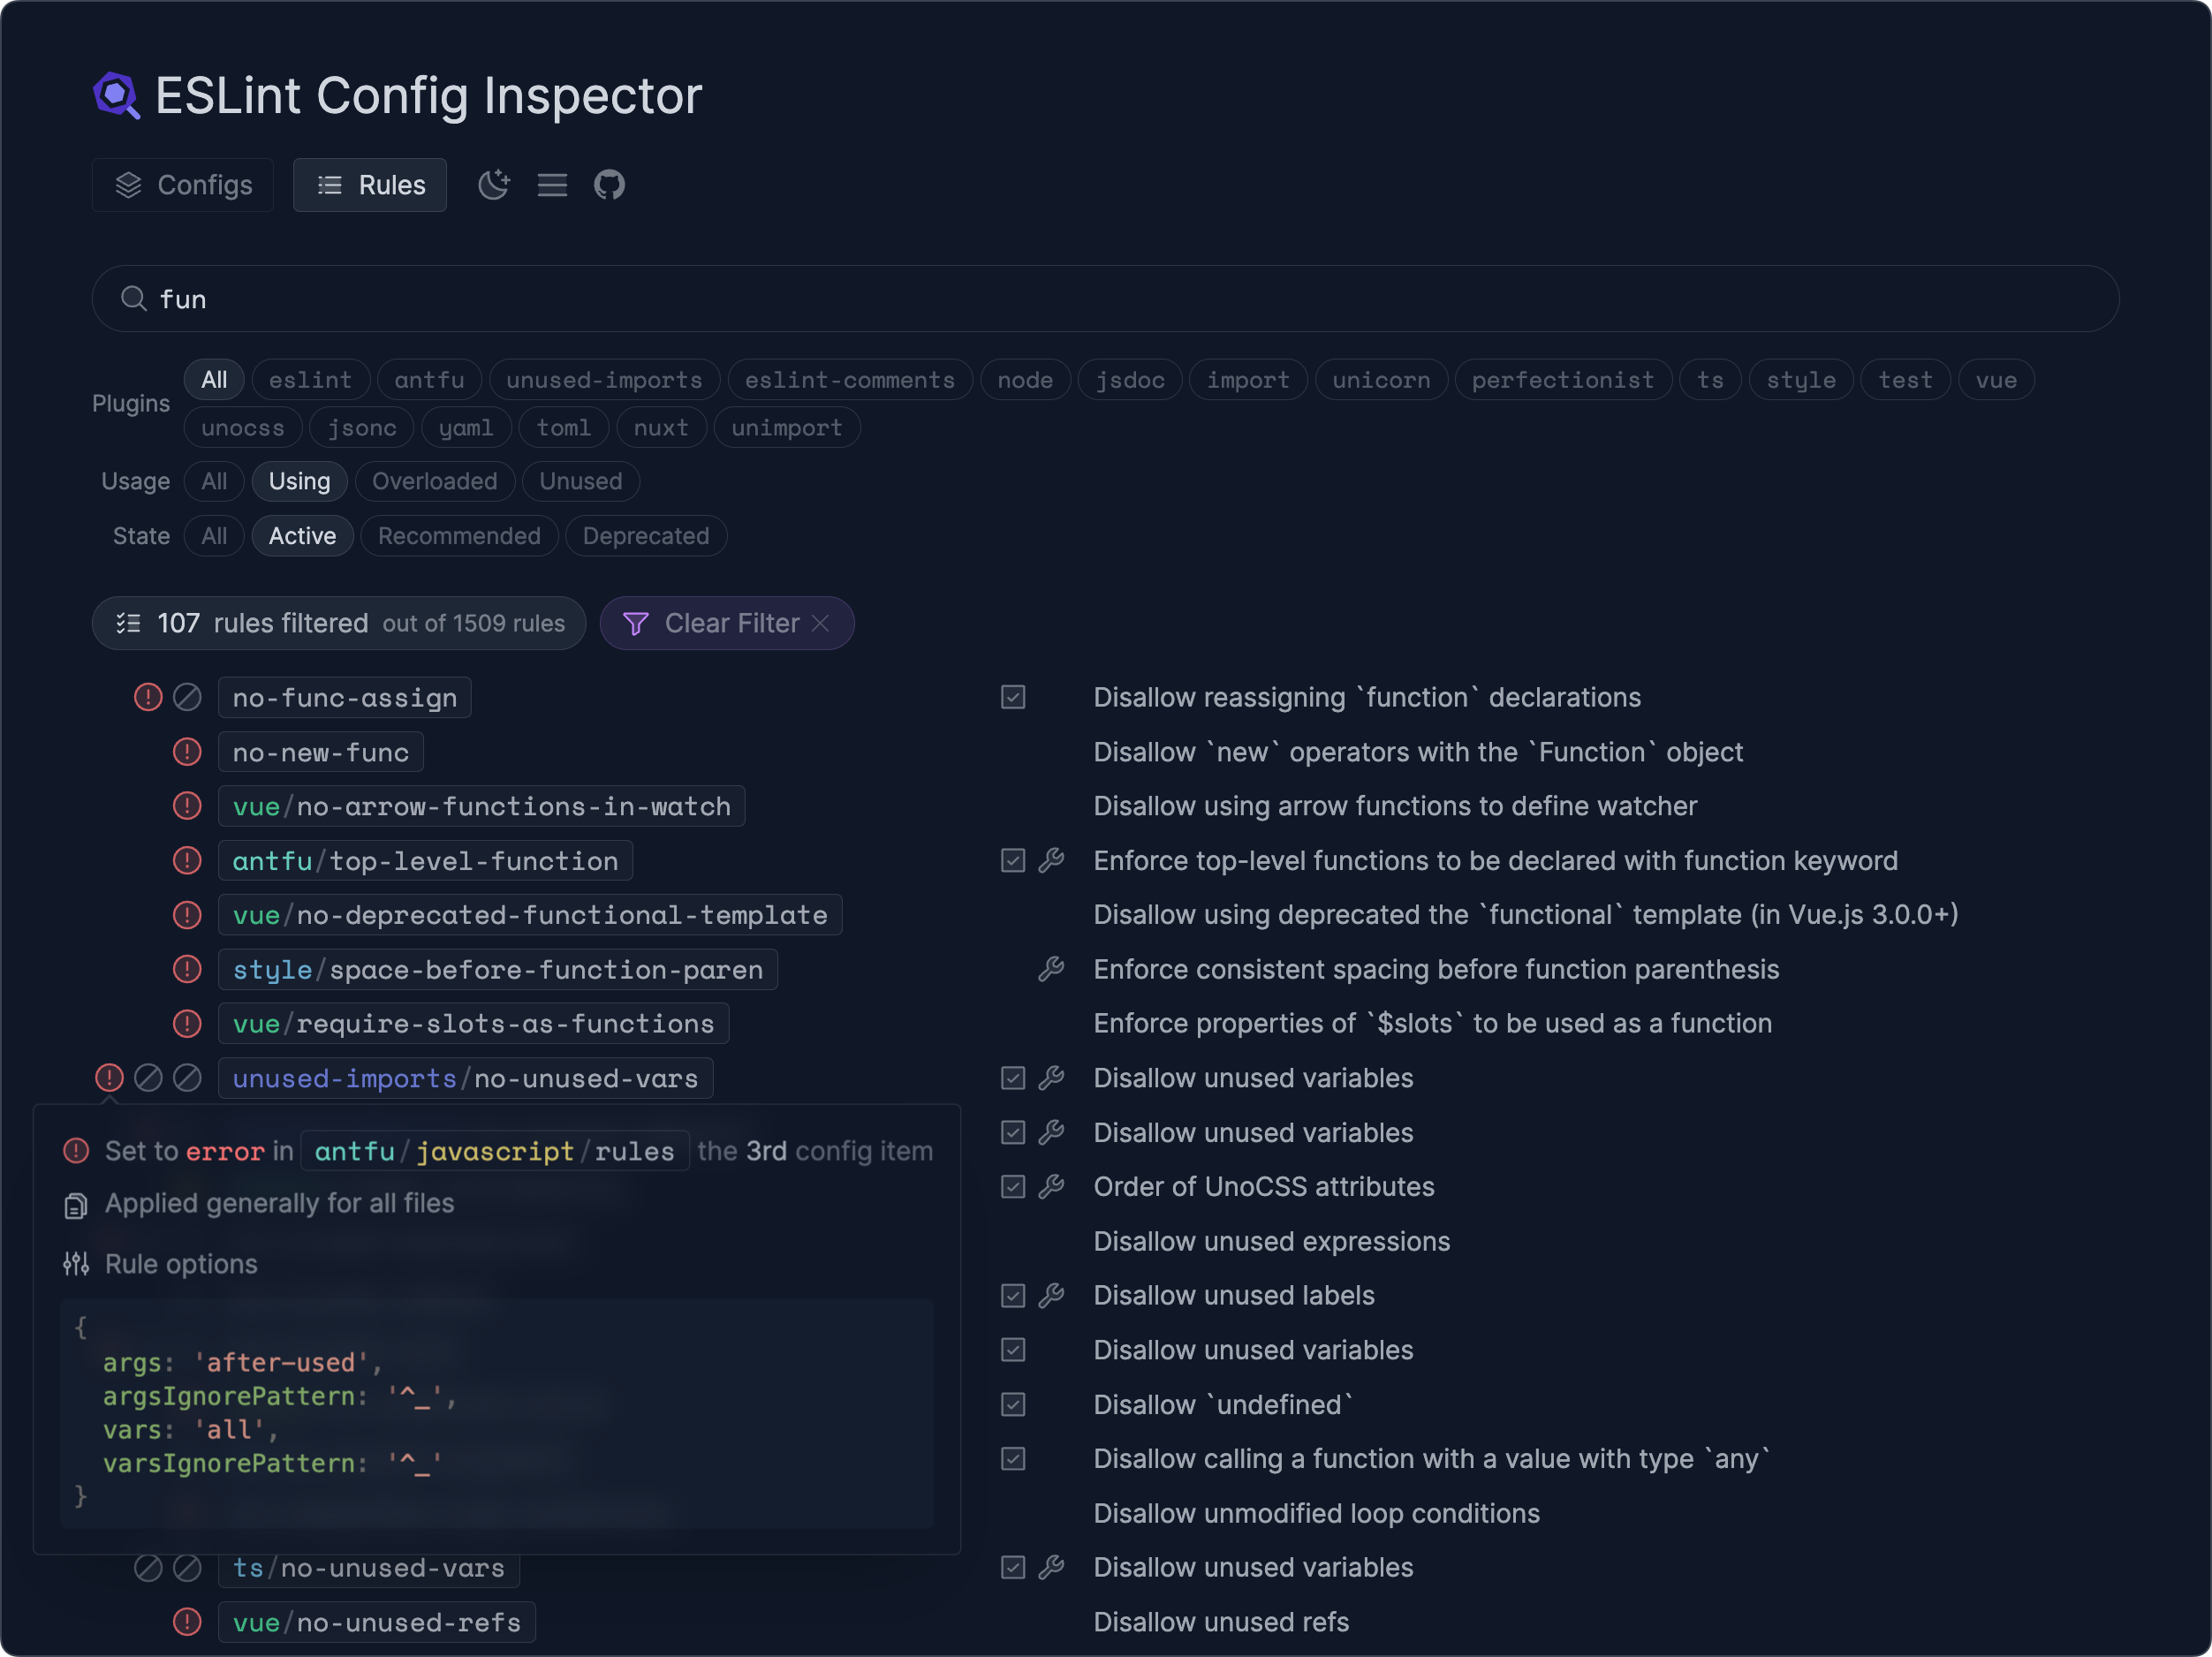Toggle dark mode with the moon icon
This screenshot has height=1657, width=2212.
(494, 184)
